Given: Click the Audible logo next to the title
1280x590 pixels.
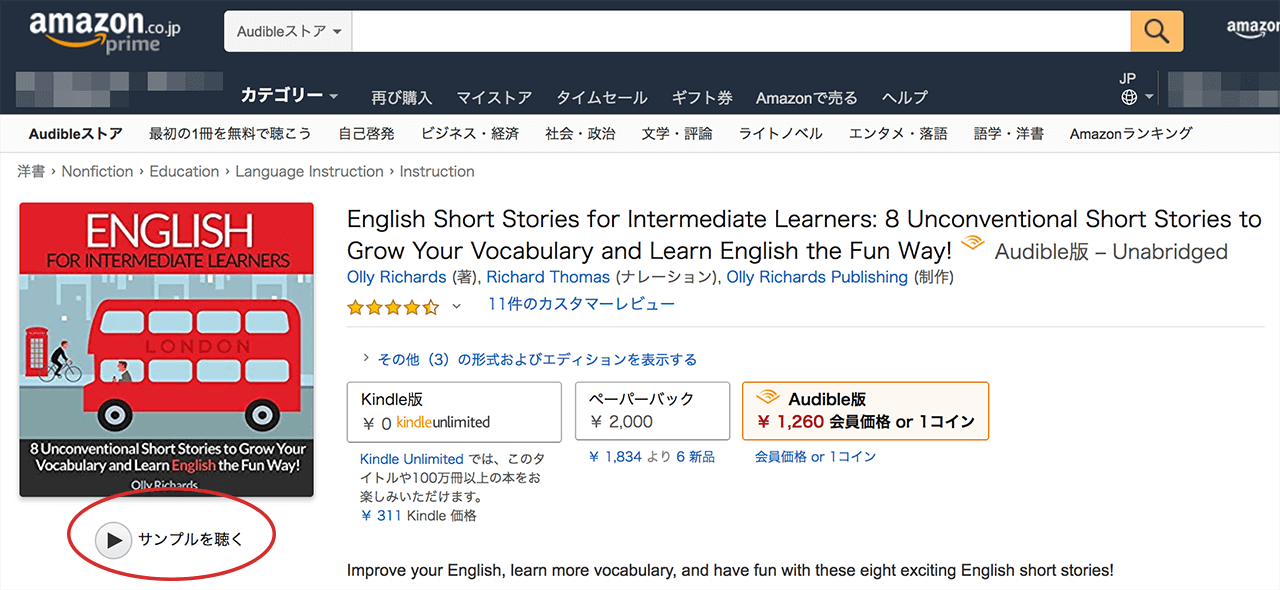Looking at the screenshot, I should 972,244.
